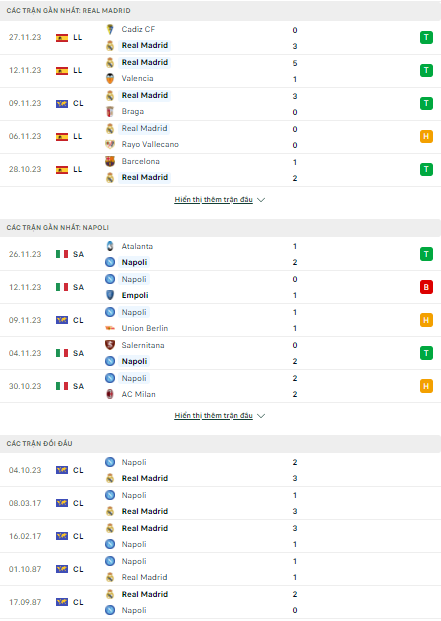The width and height of the screenshot is (441, 621).
Task: Click the Atalanta club crest icon
Action: 110,246
